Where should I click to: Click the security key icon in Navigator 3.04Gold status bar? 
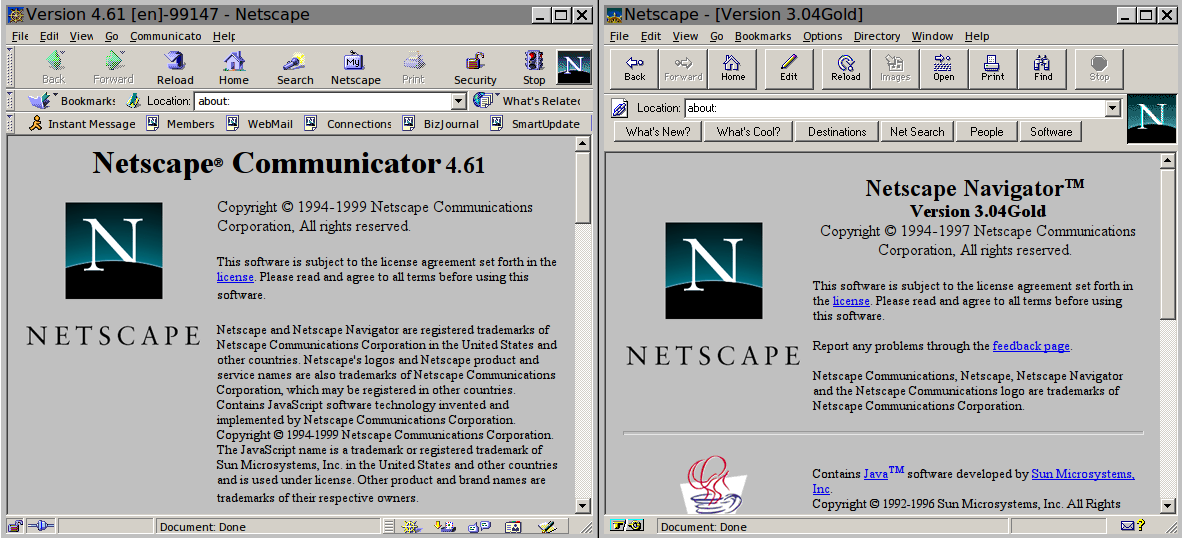626,526
